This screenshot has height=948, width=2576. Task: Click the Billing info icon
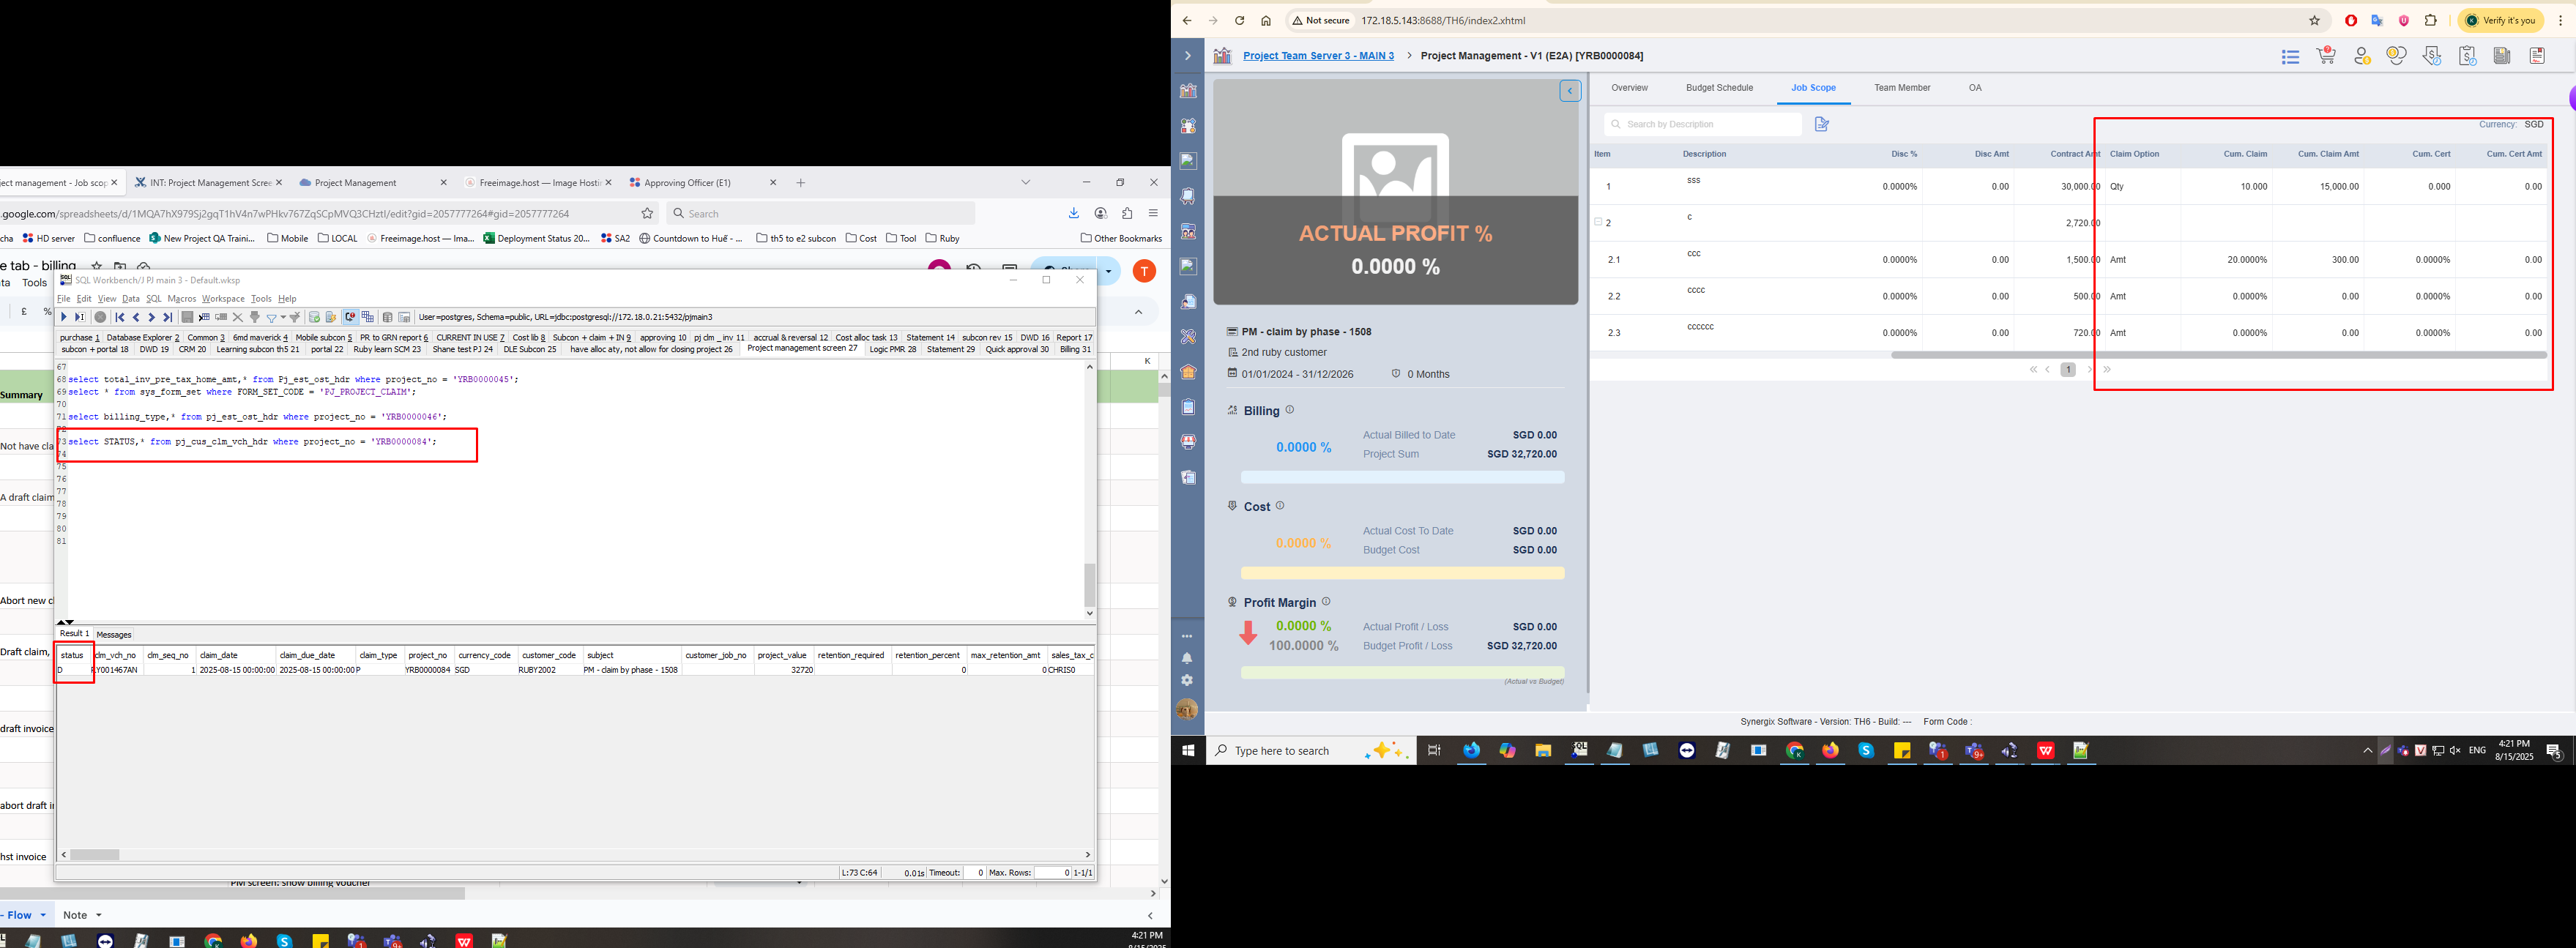coord(1289,410)
